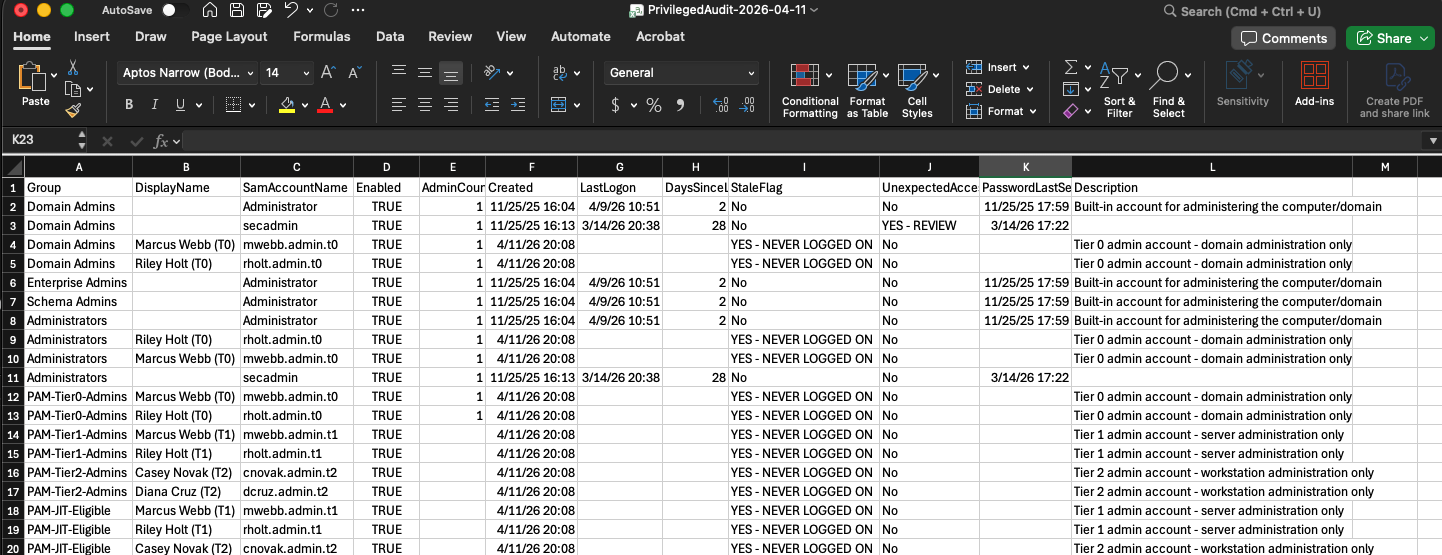Toggle Center horizontal alignment

(425, 105)
